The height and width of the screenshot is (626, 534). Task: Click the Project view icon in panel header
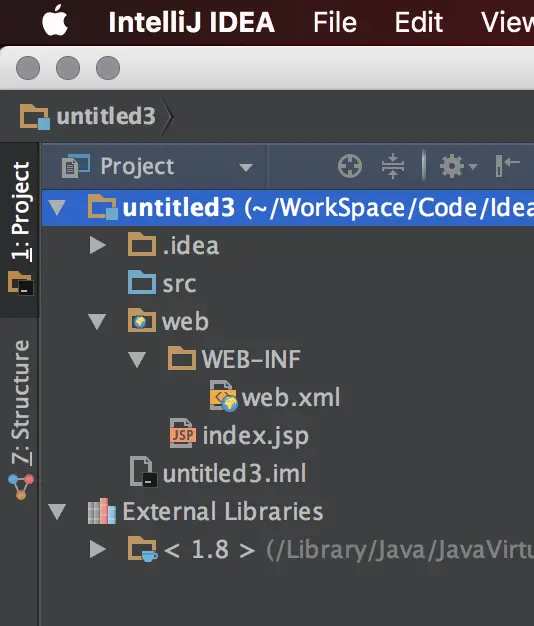[x=76, y=166]
